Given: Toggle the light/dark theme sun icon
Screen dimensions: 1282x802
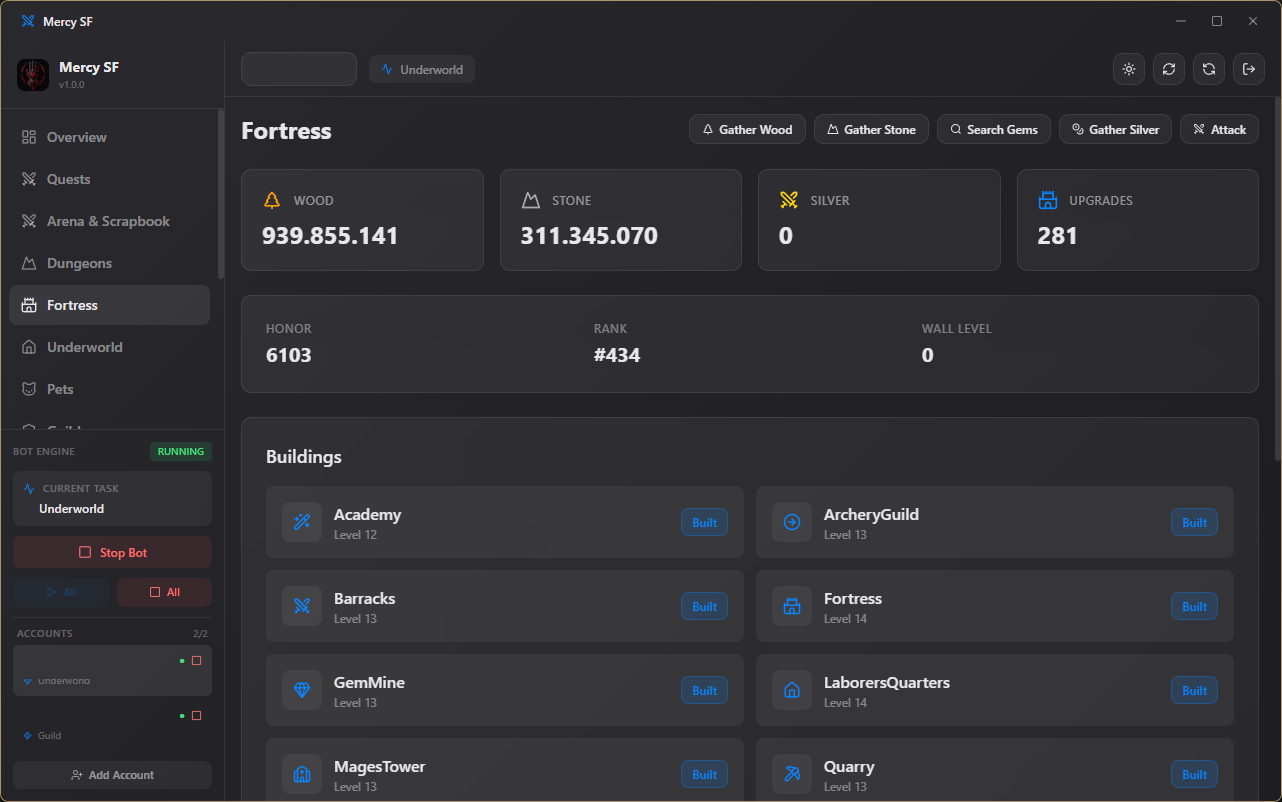Looking at the screenshot, I should 1129,69.
